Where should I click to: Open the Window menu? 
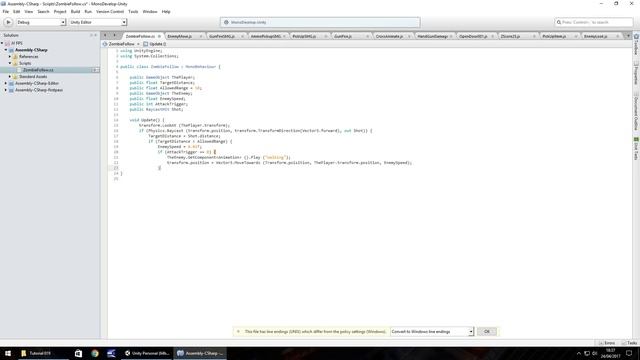pyautogui.click(x=150, y=12)
